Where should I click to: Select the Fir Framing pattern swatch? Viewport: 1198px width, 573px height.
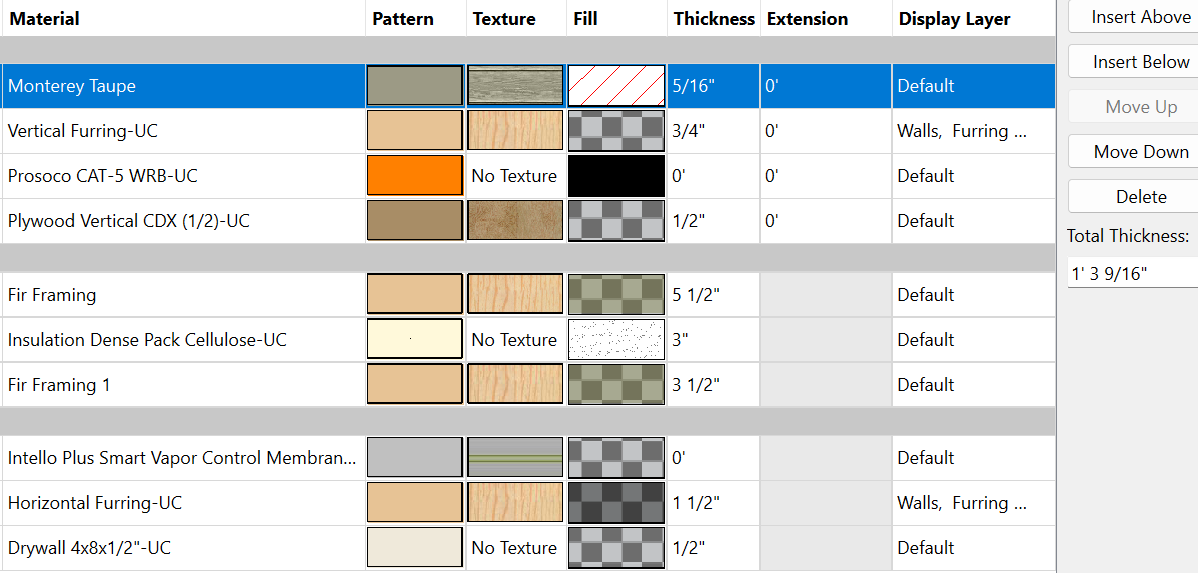pos(415,295)
